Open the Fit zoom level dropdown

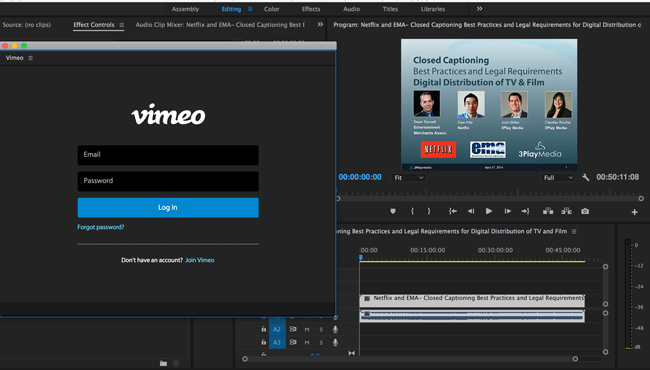pyautogui.click(x=409, y=178)
